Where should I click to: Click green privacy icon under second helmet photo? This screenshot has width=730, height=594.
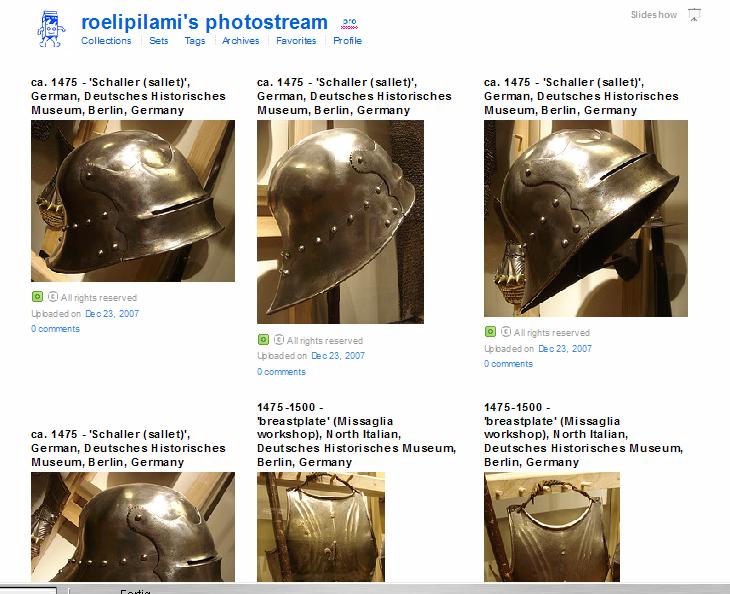(263, 340)
